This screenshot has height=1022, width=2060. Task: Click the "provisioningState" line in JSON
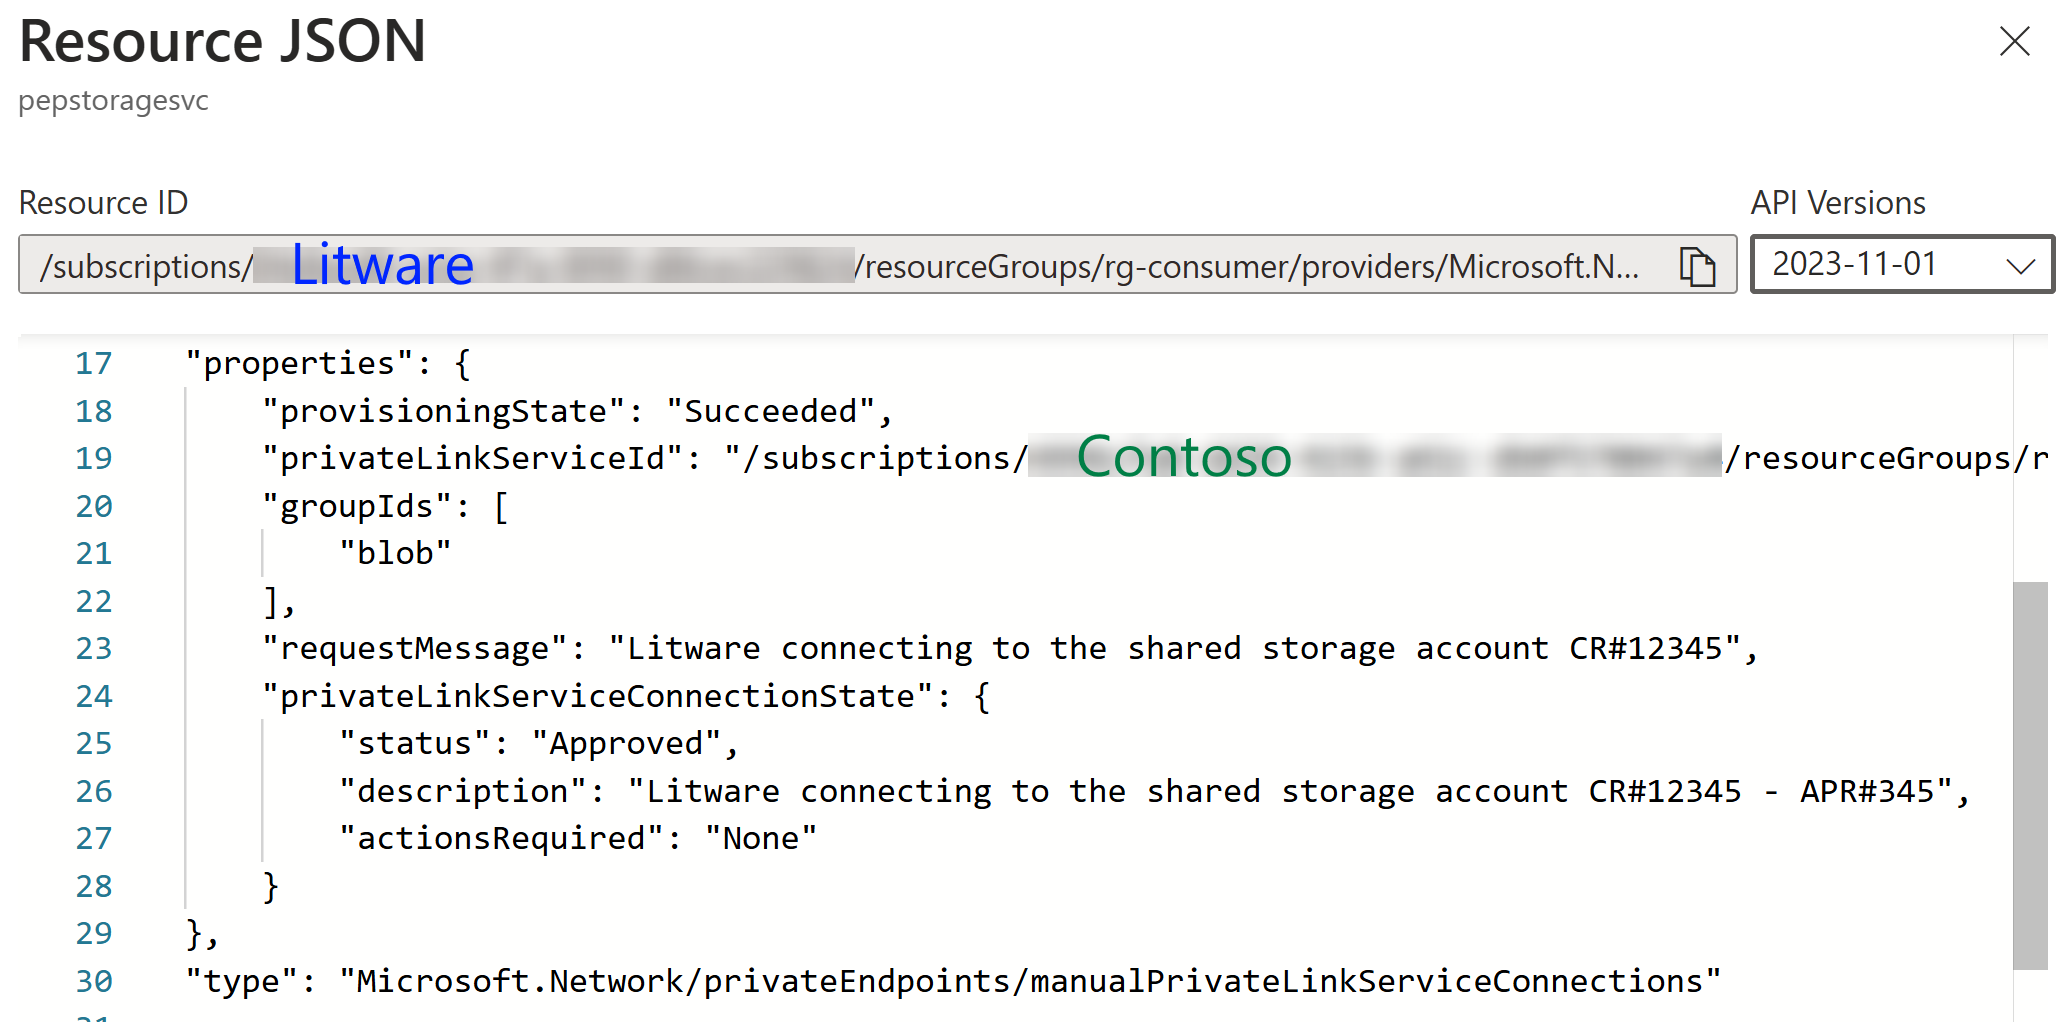pyautogui.click(x=577, y=411)
